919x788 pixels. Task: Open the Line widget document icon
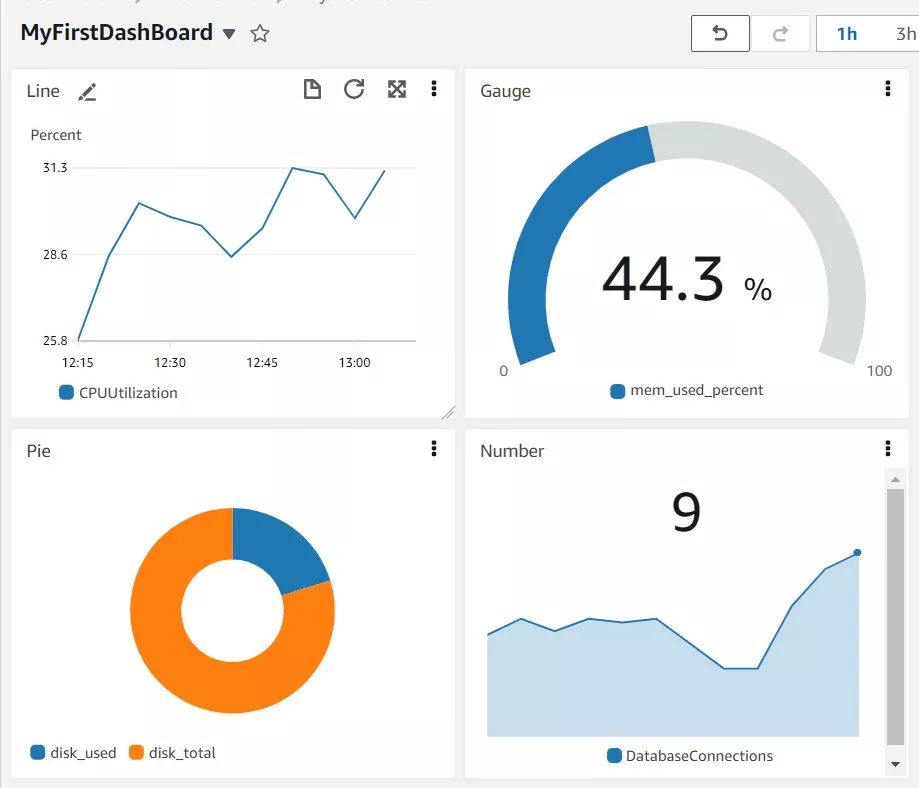[313, 90]
